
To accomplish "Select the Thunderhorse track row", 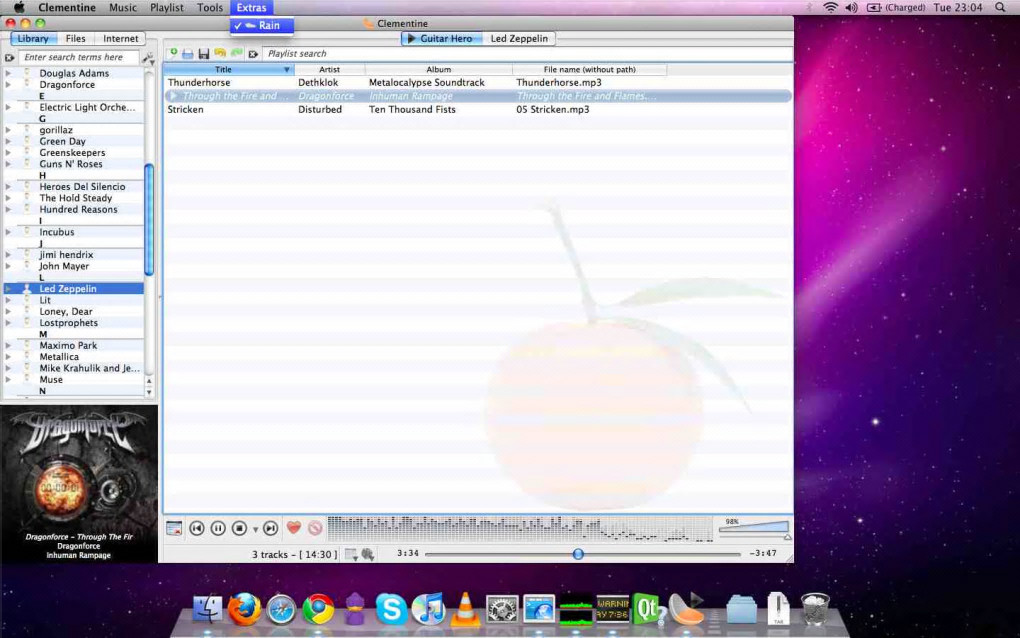I will pyautogui.click(x=477, y=83).
